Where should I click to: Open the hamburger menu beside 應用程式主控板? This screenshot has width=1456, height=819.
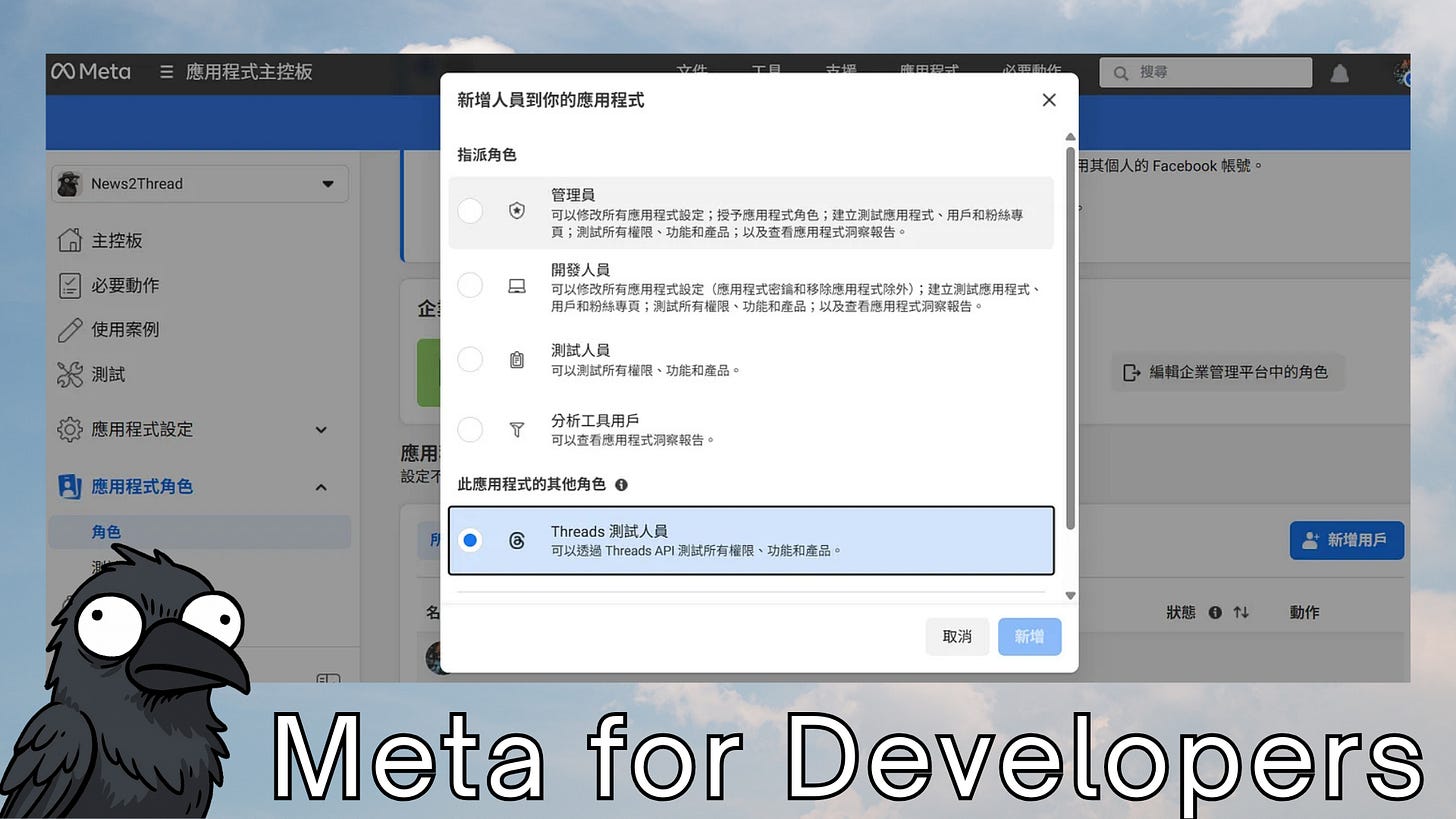point(167,72)
